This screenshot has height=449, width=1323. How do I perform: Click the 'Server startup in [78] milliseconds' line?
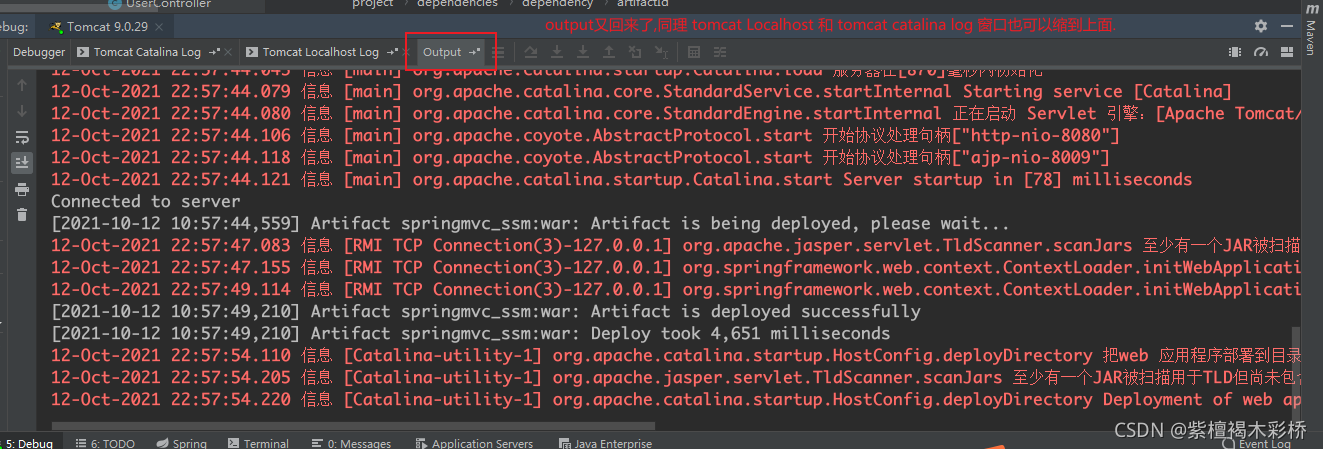coord(621,179)
